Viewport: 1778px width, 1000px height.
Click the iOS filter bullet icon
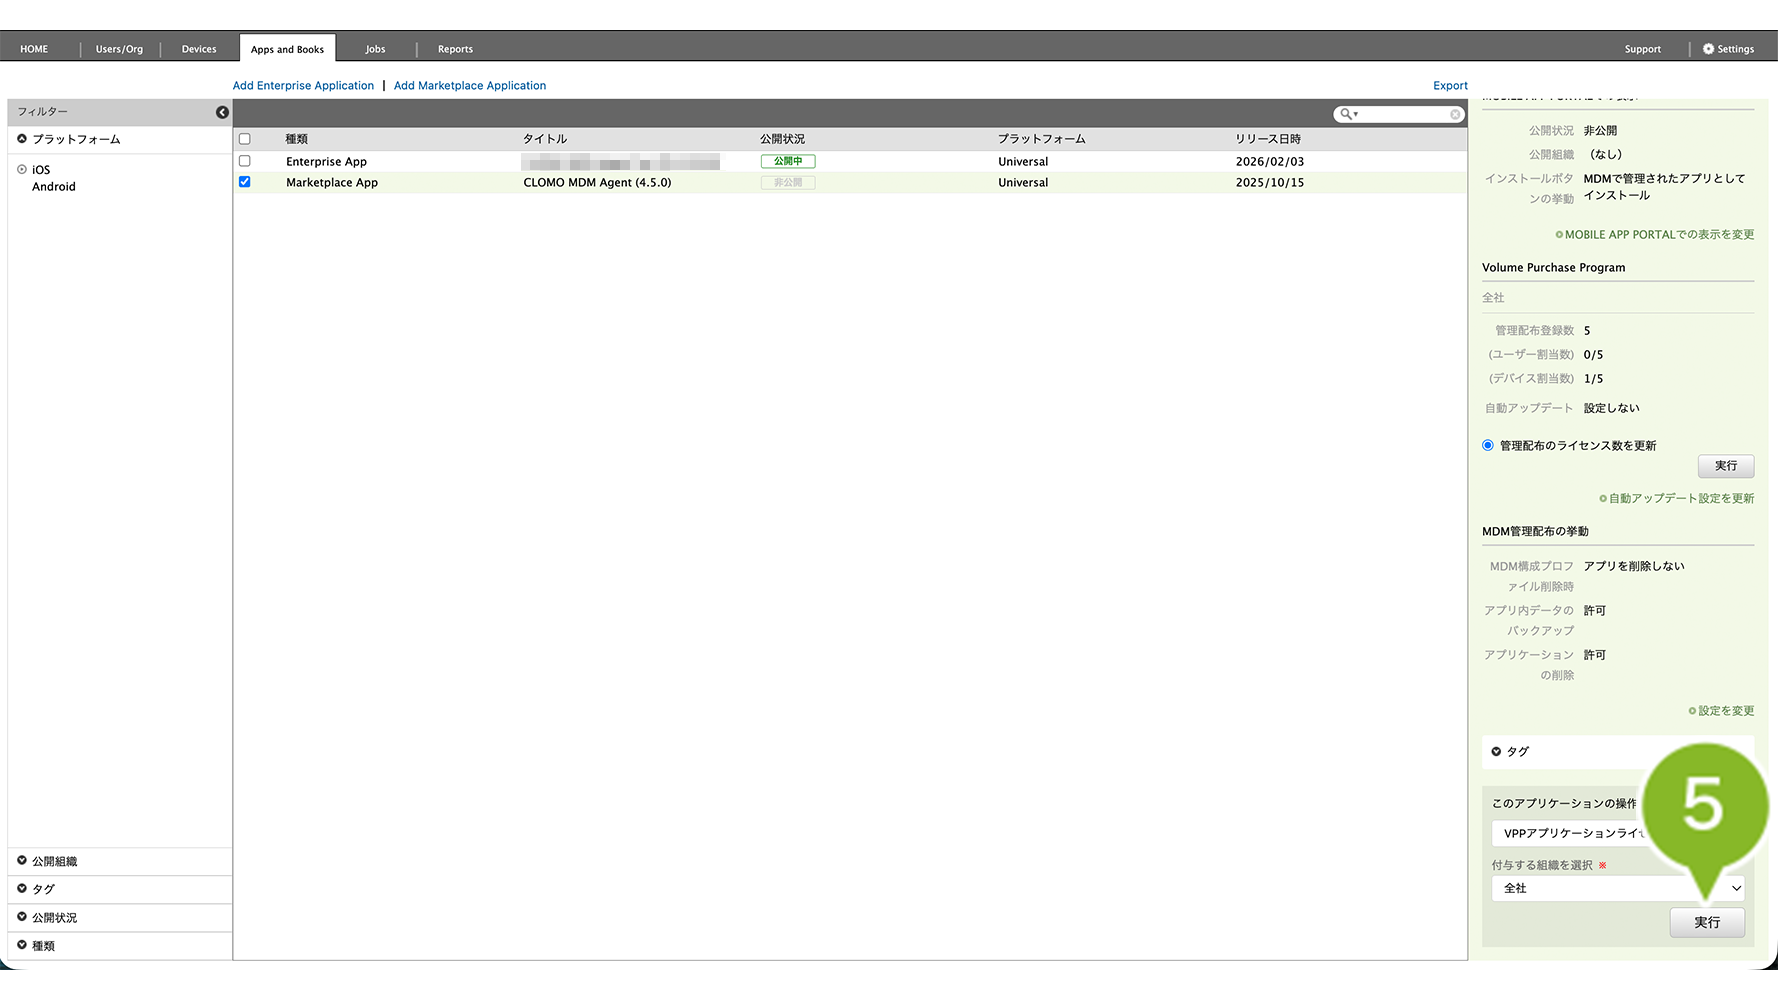[22, 170]
